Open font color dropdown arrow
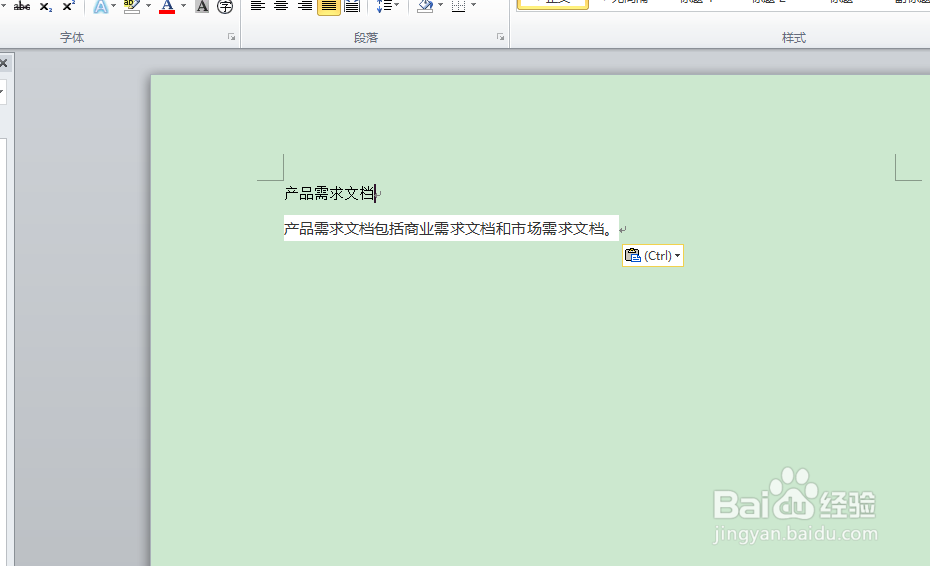Viewport: 930px width, 566px height. click(183, 6)
